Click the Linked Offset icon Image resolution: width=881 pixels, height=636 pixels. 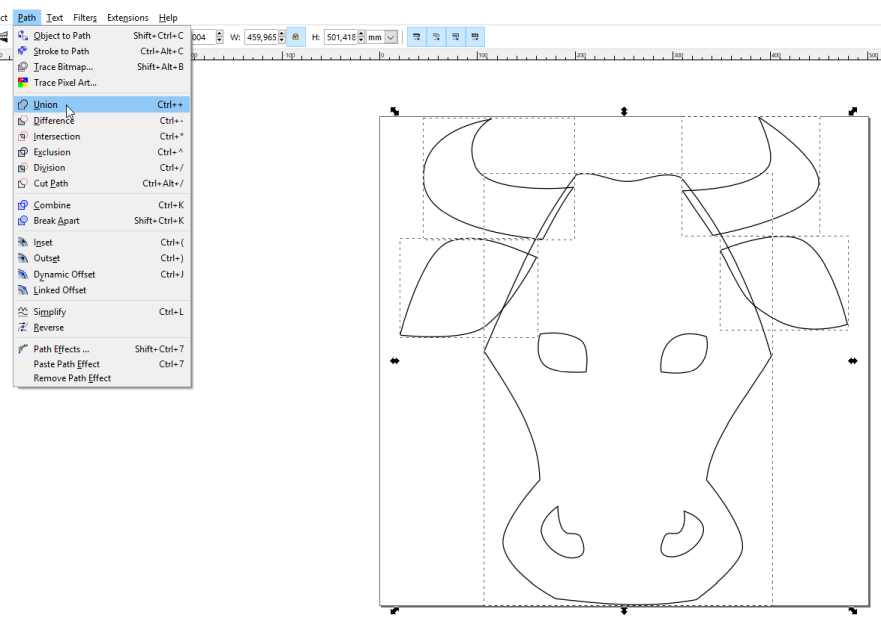22,290
